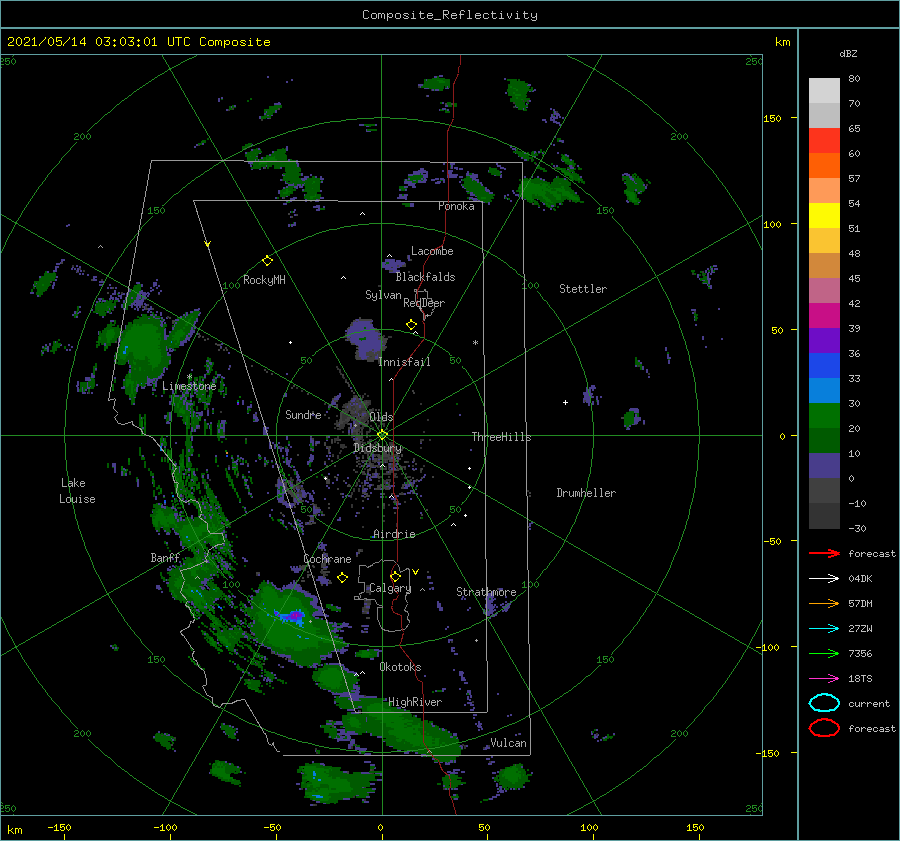Screen dimensions: 900x841
Task: Click the Sylvan label
Action: [383, 295]
